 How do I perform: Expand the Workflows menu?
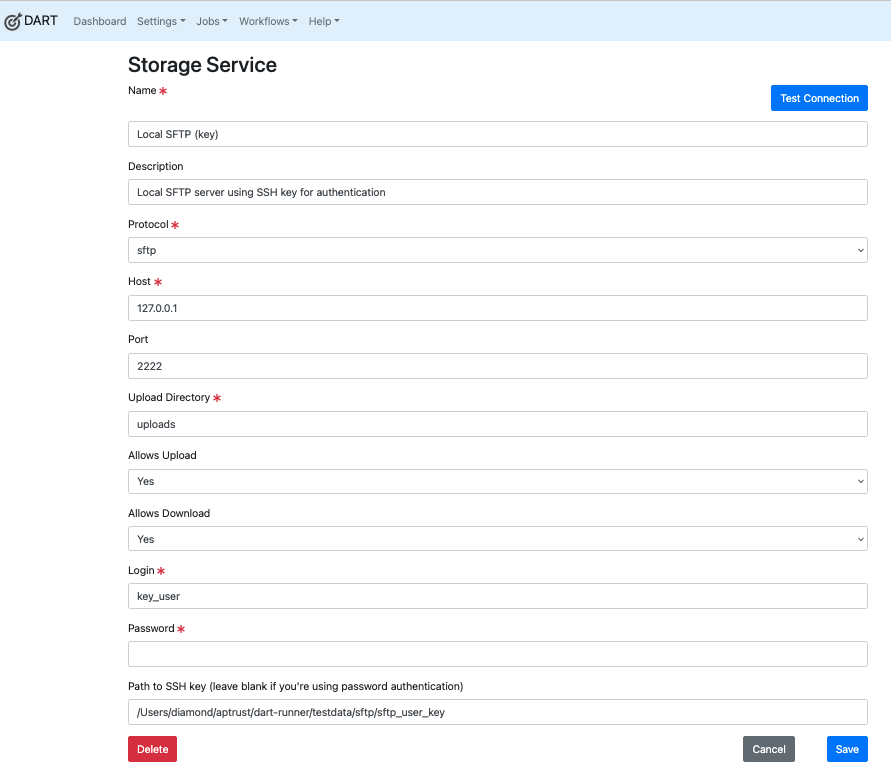[x=267, y=21]
